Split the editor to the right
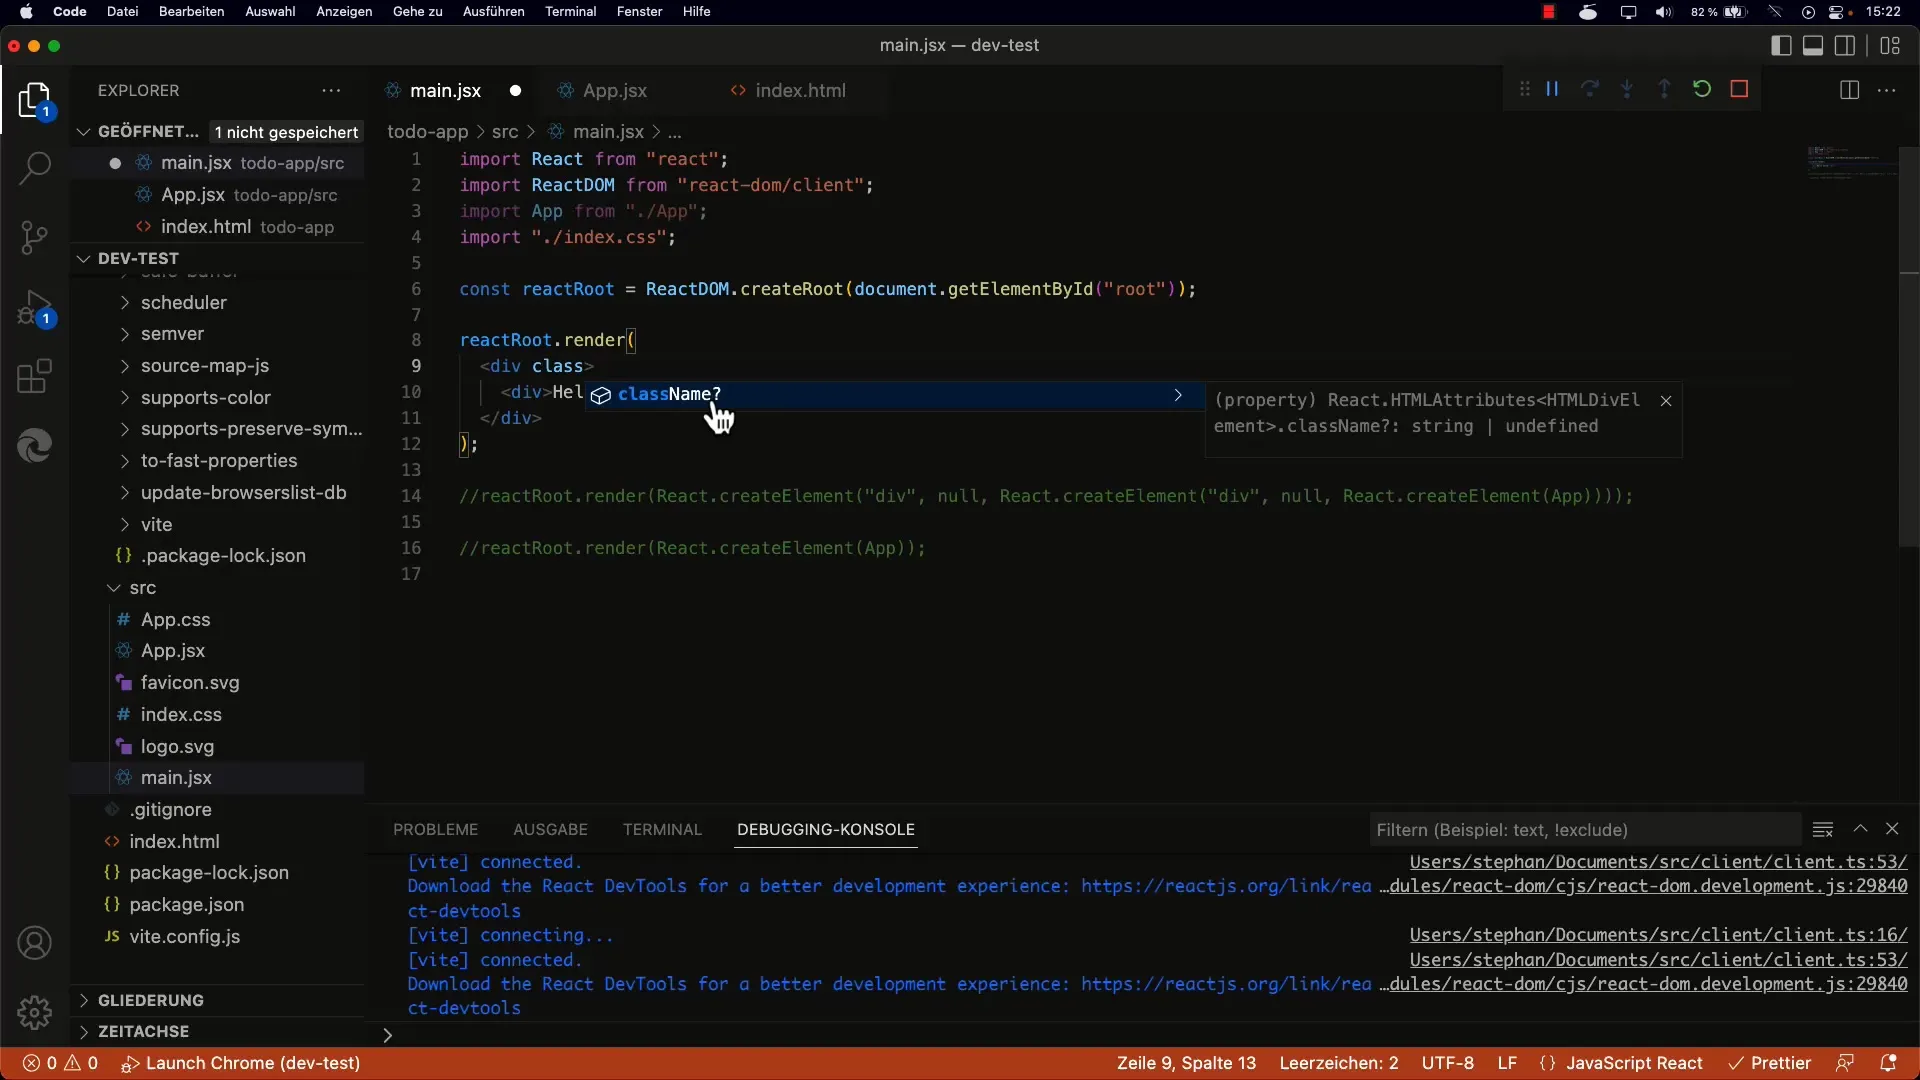Screen dimensions: 1920x1080 pos(1849,90)
